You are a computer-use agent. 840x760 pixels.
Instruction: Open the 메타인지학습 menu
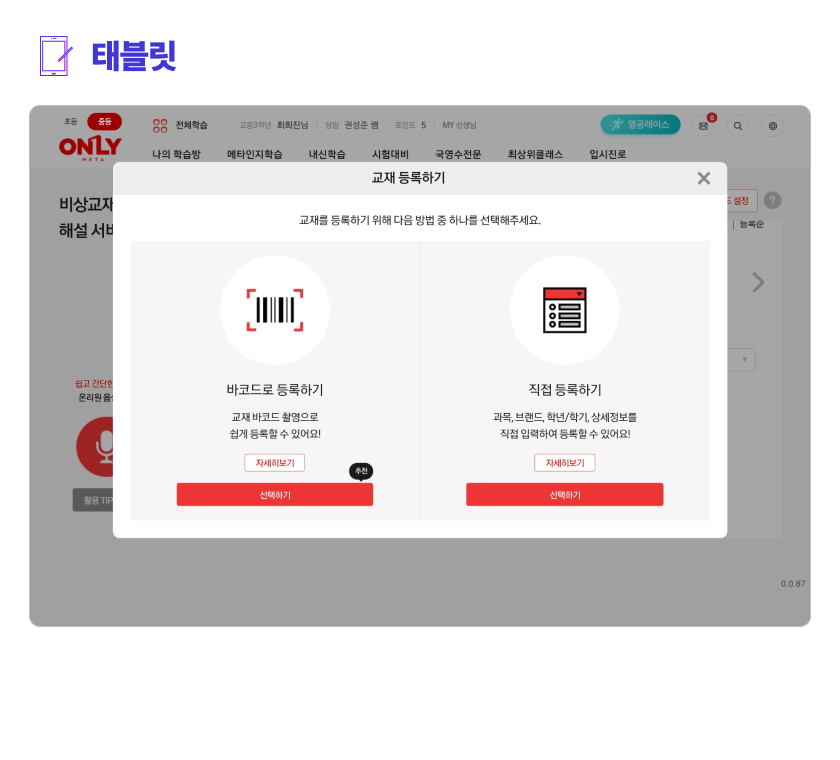tap(254, 154)
